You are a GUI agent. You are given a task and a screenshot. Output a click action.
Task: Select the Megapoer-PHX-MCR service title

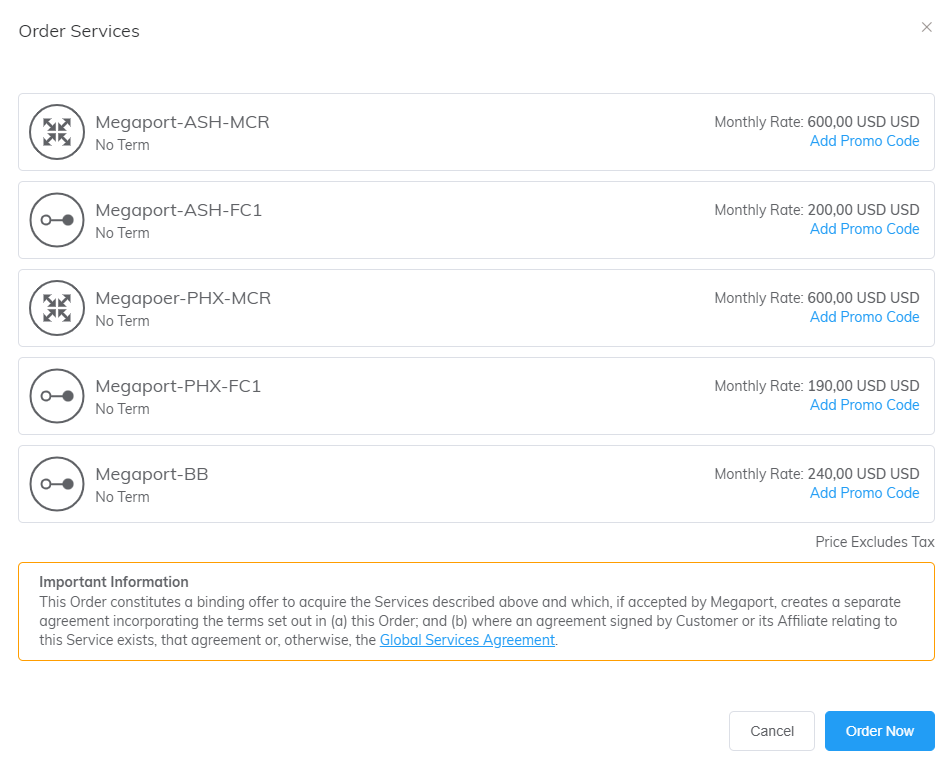183,298
